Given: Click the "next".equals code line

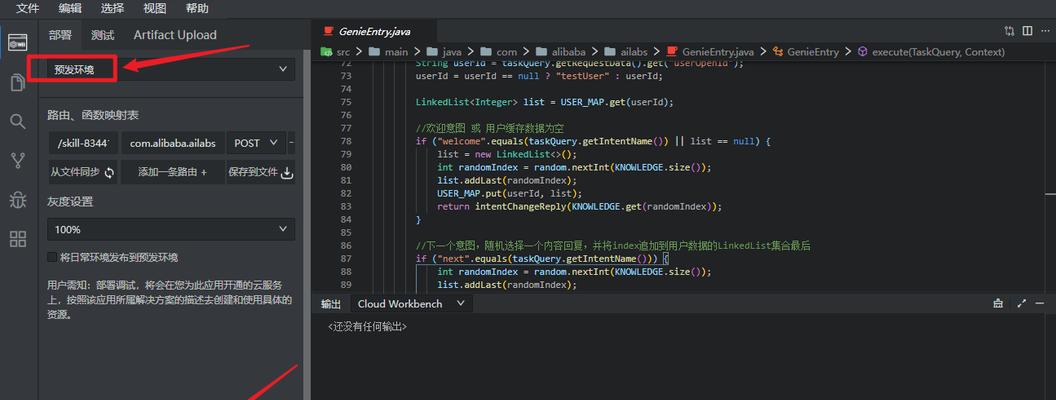Looking at the screenshot, I should (x=541, y=259).
